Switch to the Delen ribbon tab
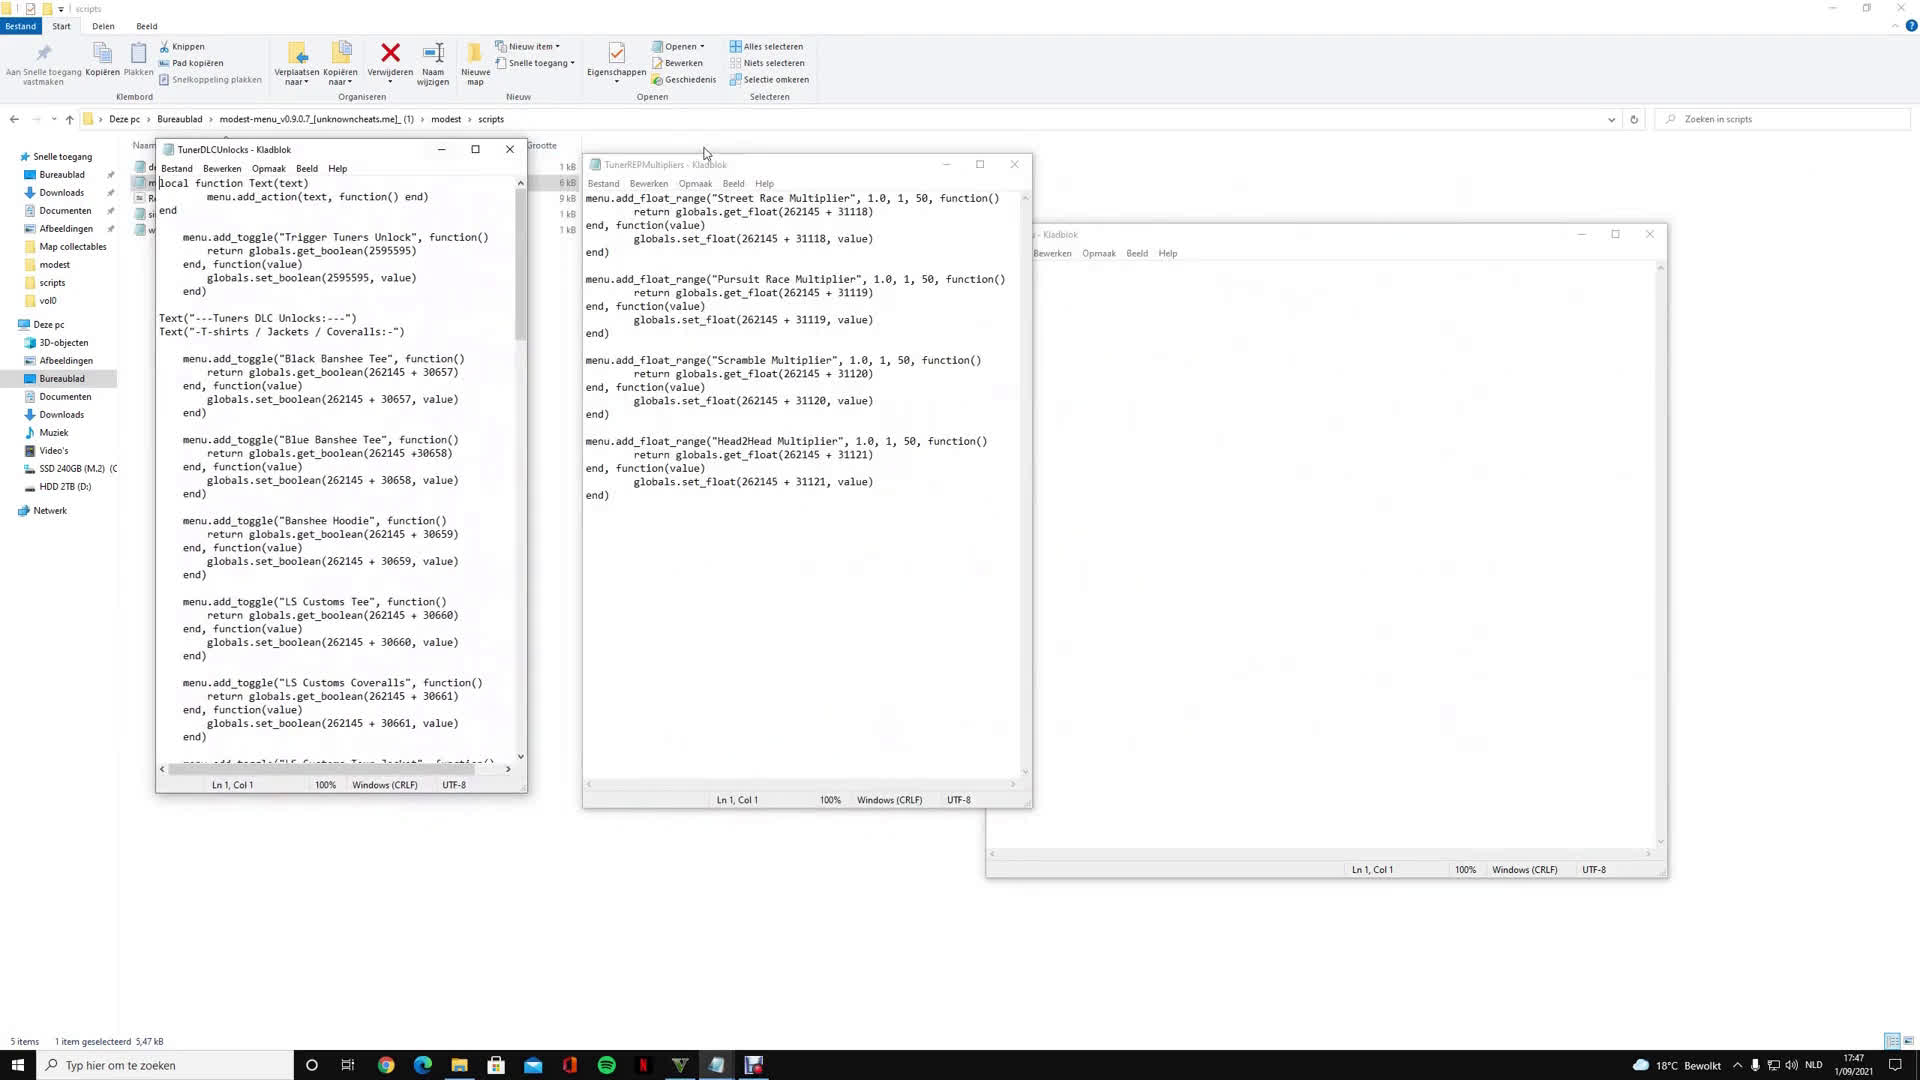Image resolution: width=1920 pixels, height=1080 pixels. tap(103, 26)
